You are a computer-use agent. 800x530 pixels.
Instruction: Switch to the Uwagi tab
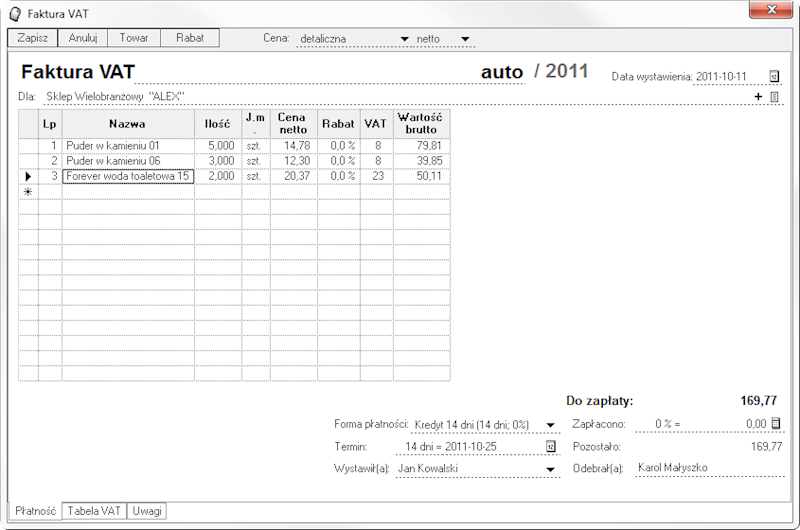point(147,510)
